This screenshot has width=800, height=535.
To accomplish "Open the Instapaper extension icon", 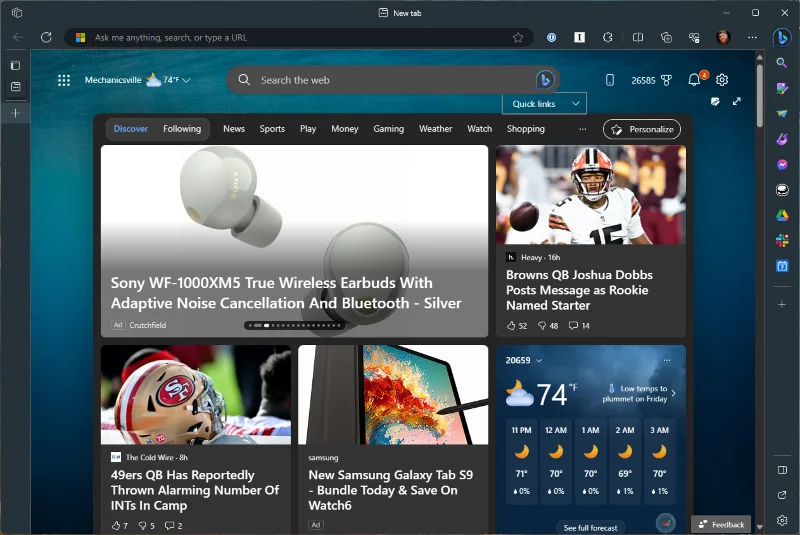I will click(x=580, y=37).
